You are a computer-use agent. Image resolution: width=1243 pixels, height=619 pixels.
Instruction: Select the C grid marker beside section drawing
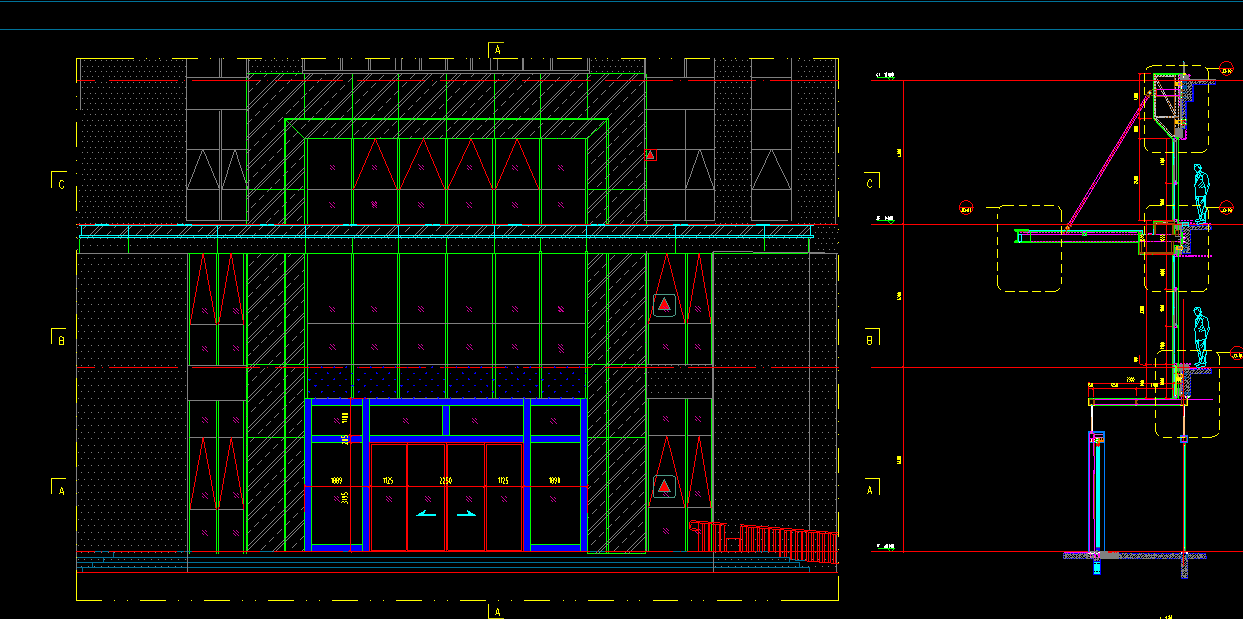click(872, 181)
